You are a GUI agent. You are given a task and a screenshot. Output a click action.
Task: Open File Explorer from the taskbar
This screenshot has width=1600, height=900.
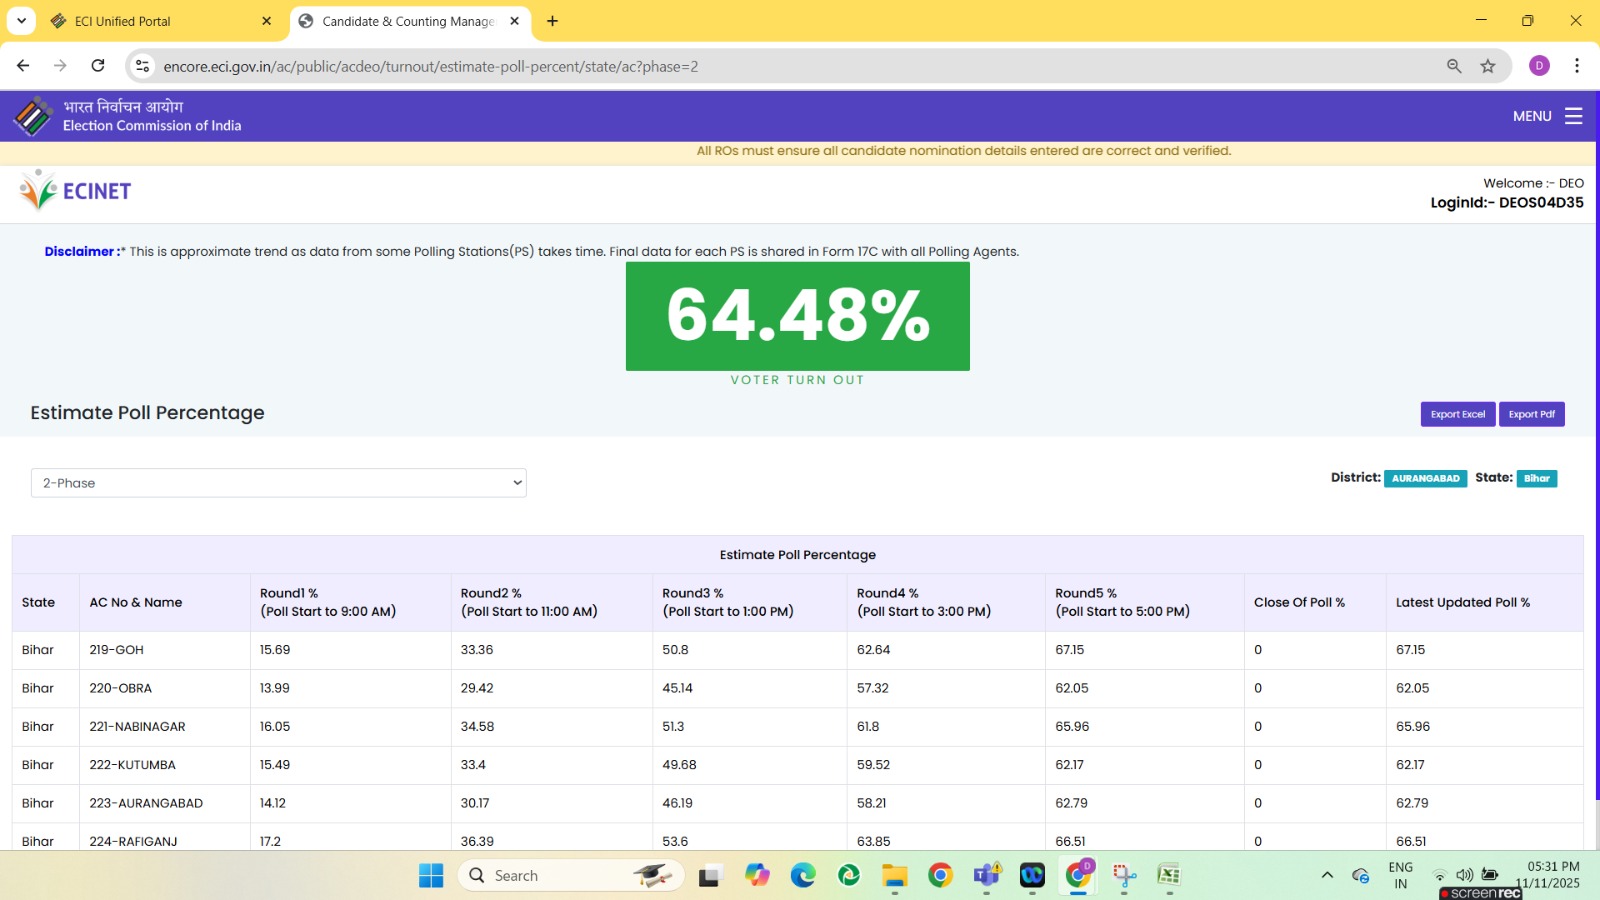(x=894, y=875)
